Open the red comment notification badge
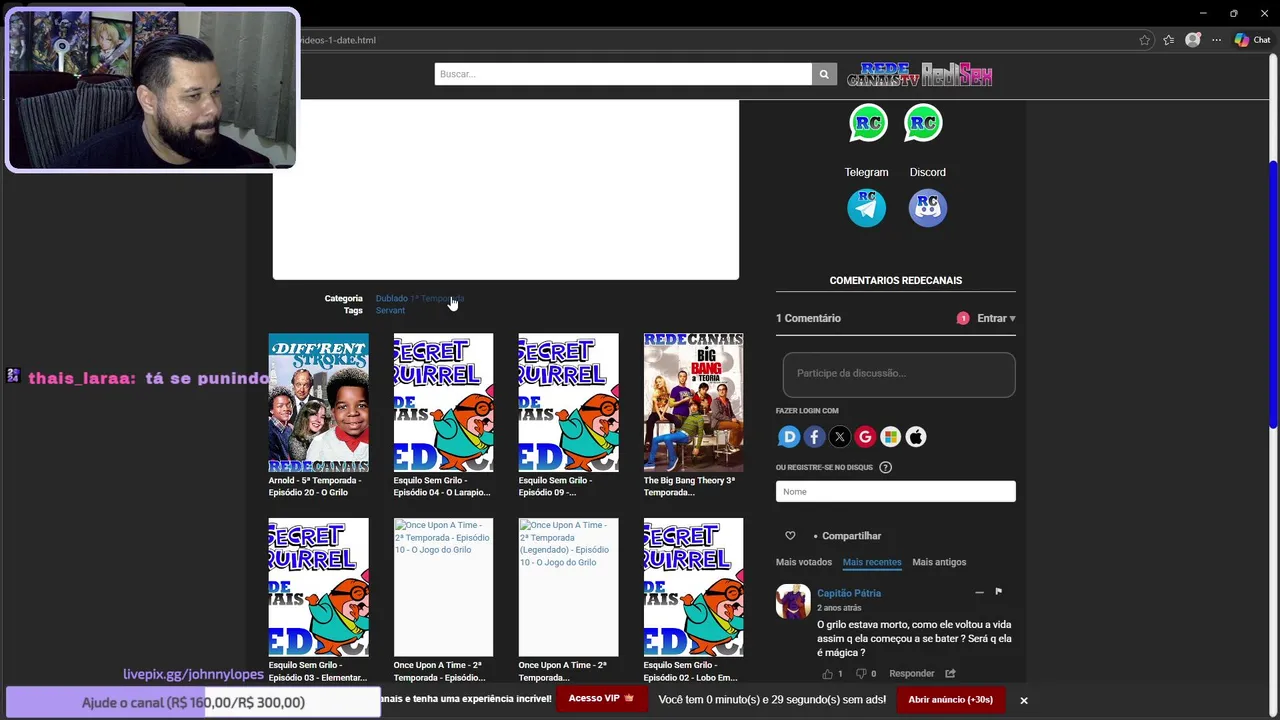The image size is (1280, 720). click(x=963, y=318)
